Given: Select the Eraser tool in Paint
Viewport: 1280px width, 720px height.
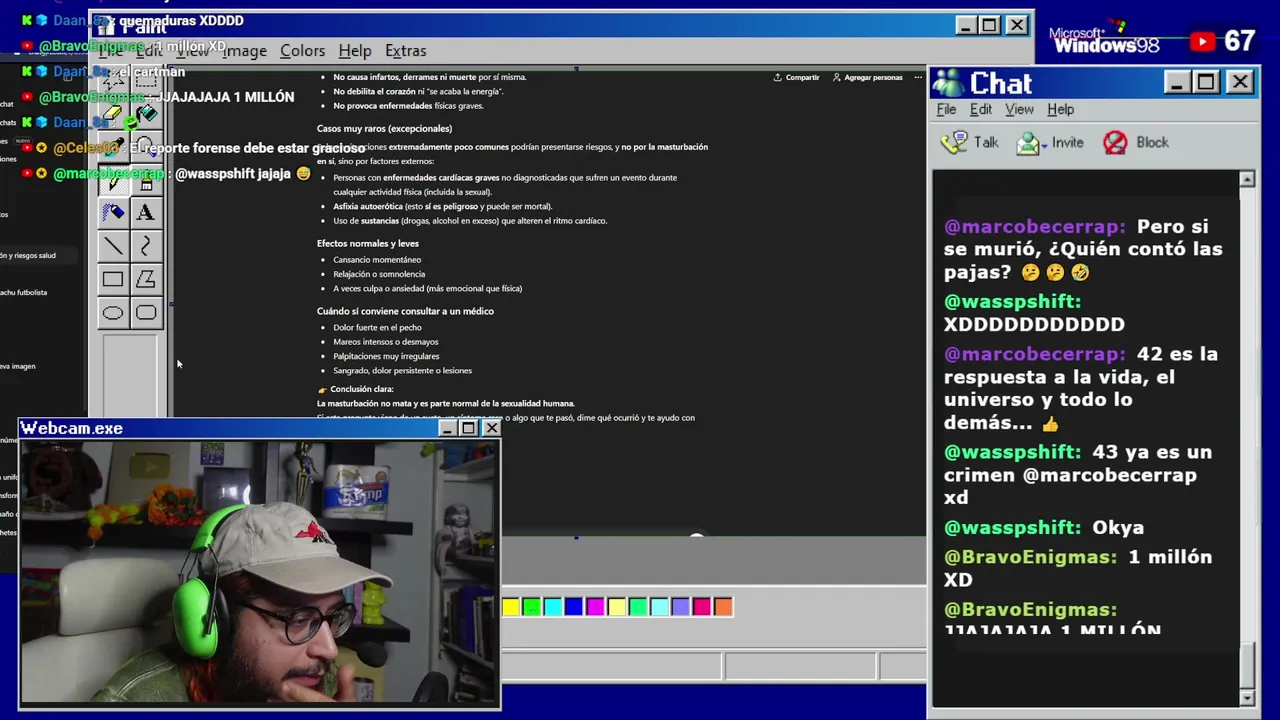Looking at the screenshot, I should [113, 115].
